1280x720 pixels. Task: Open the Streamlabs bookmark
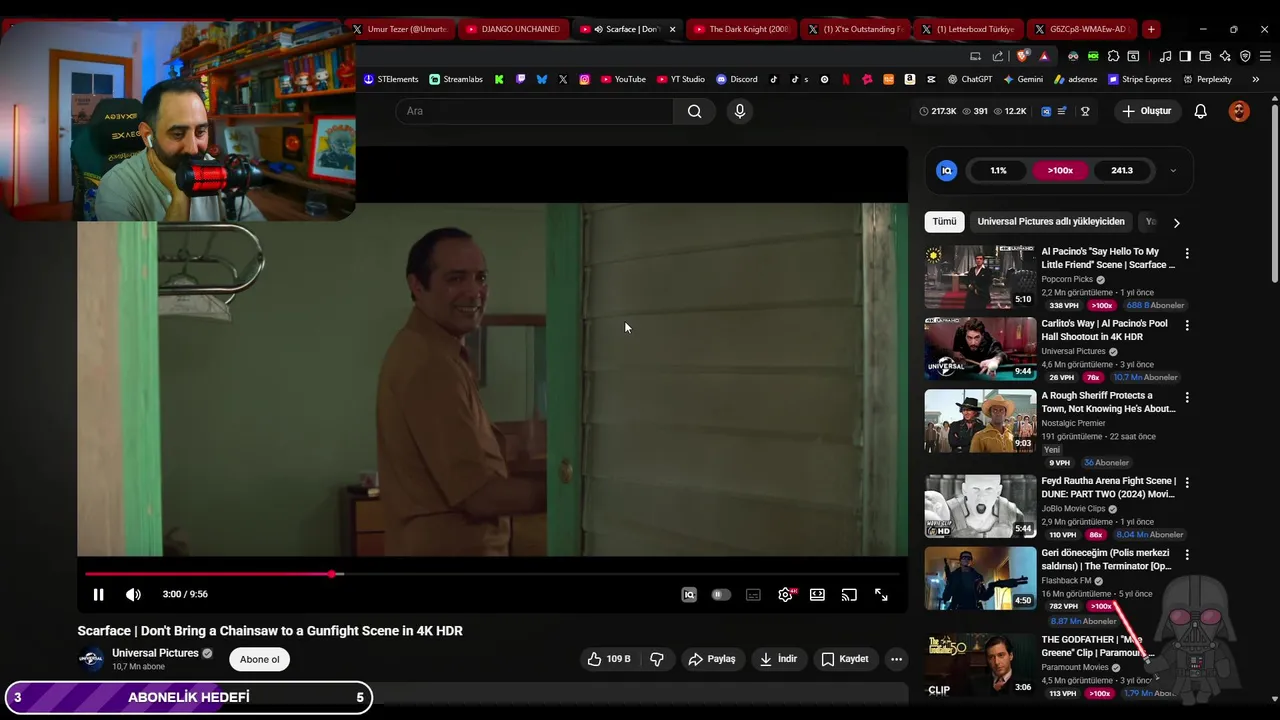(456, 79)
